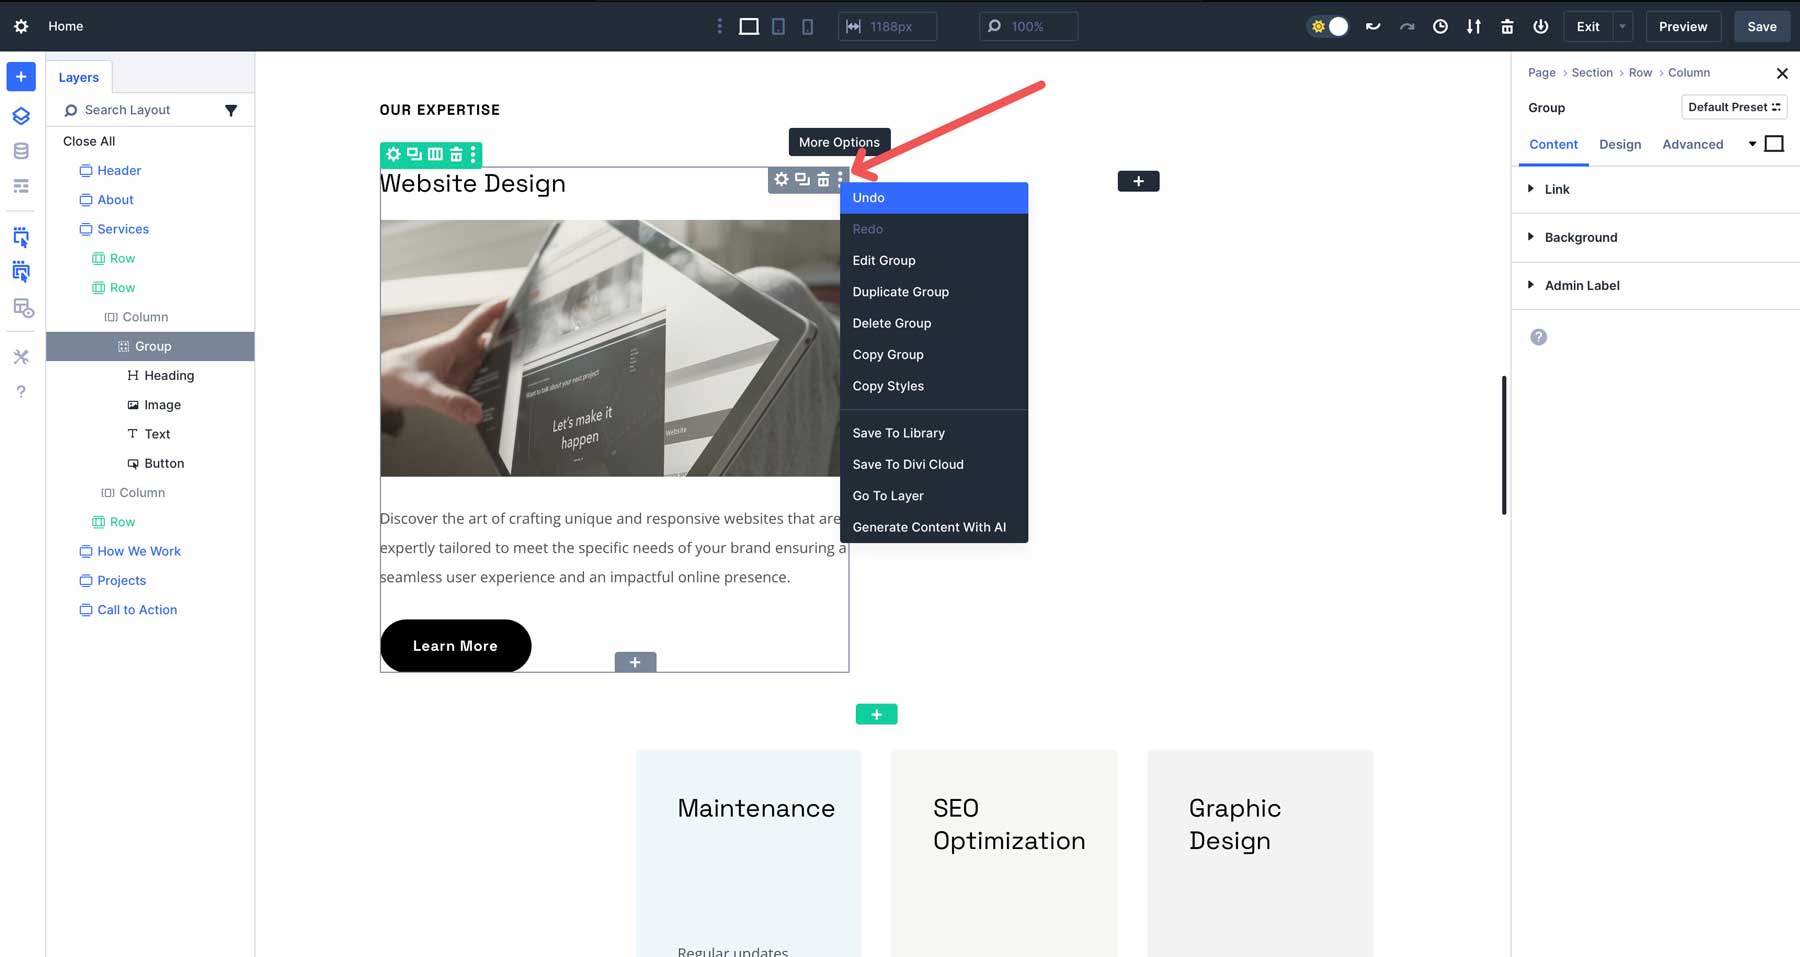Click the Learn More button
1800x957 pixels.
[x=455, y=646]
